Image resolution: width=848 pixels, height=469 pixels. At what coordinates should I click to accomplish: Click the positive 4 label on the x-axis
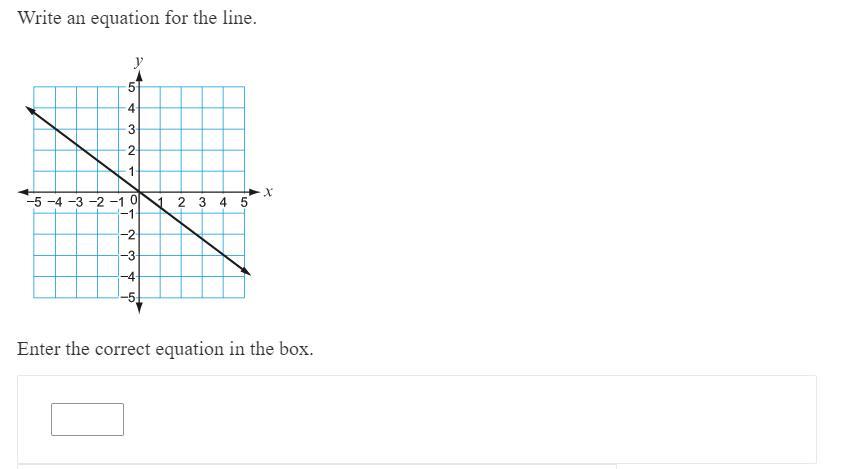pos(223,202)
